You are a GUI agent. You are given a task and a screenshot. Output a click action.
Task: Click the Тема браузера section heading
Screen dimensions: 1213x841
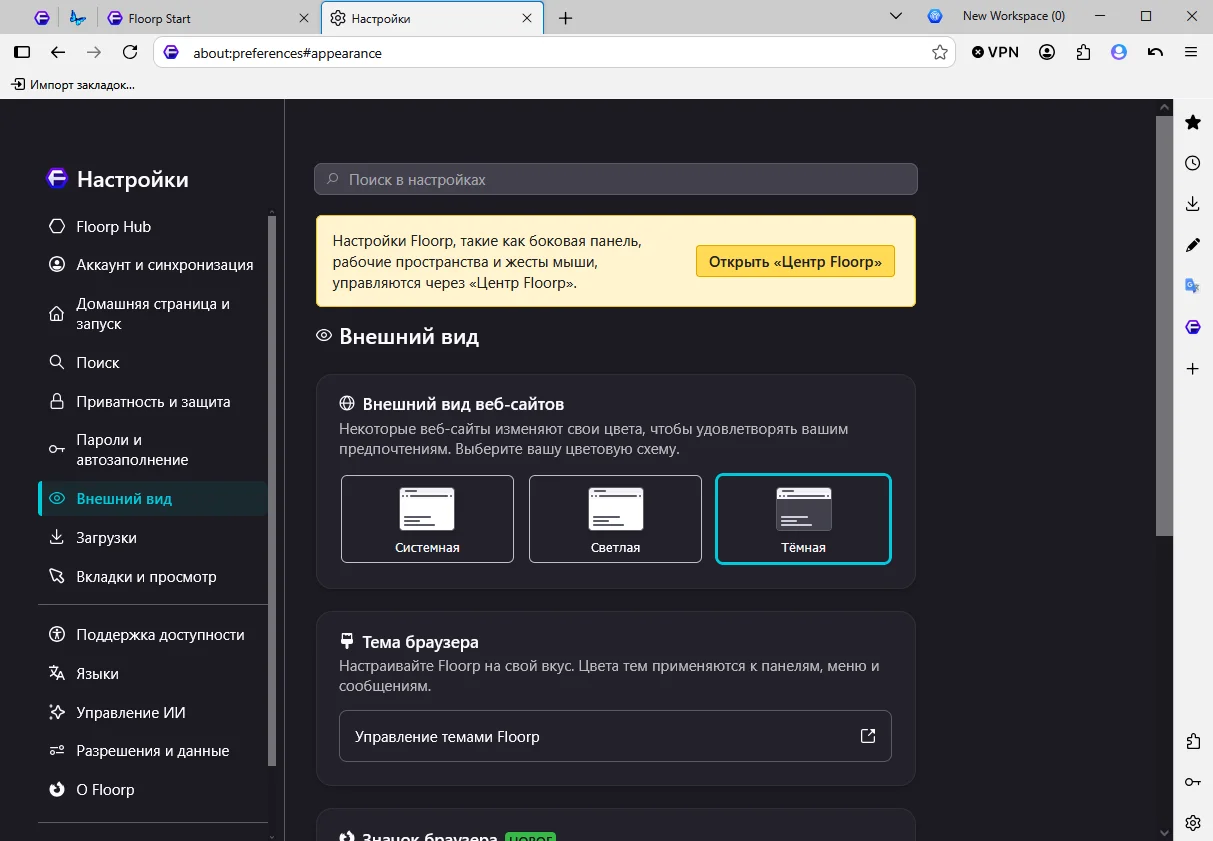[x=420, y=642]
